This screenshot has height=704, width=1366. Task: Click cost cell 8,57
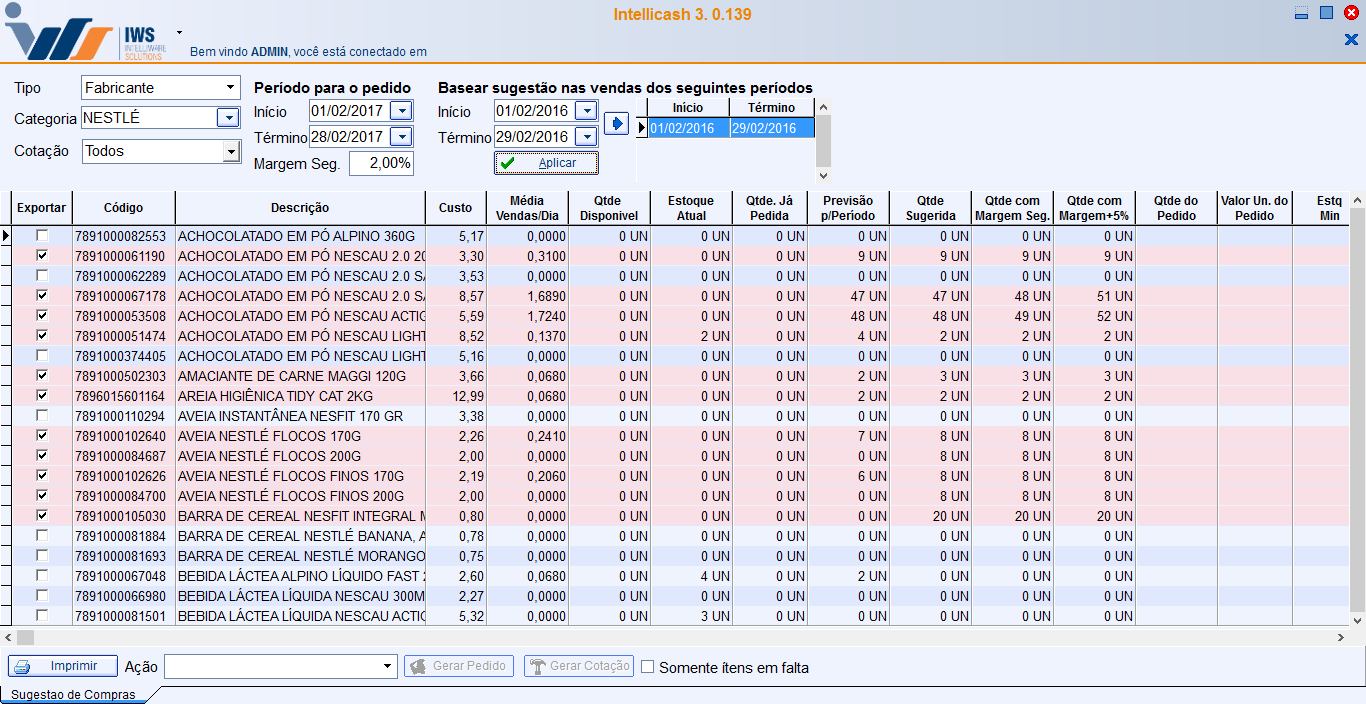coord(456,296)
